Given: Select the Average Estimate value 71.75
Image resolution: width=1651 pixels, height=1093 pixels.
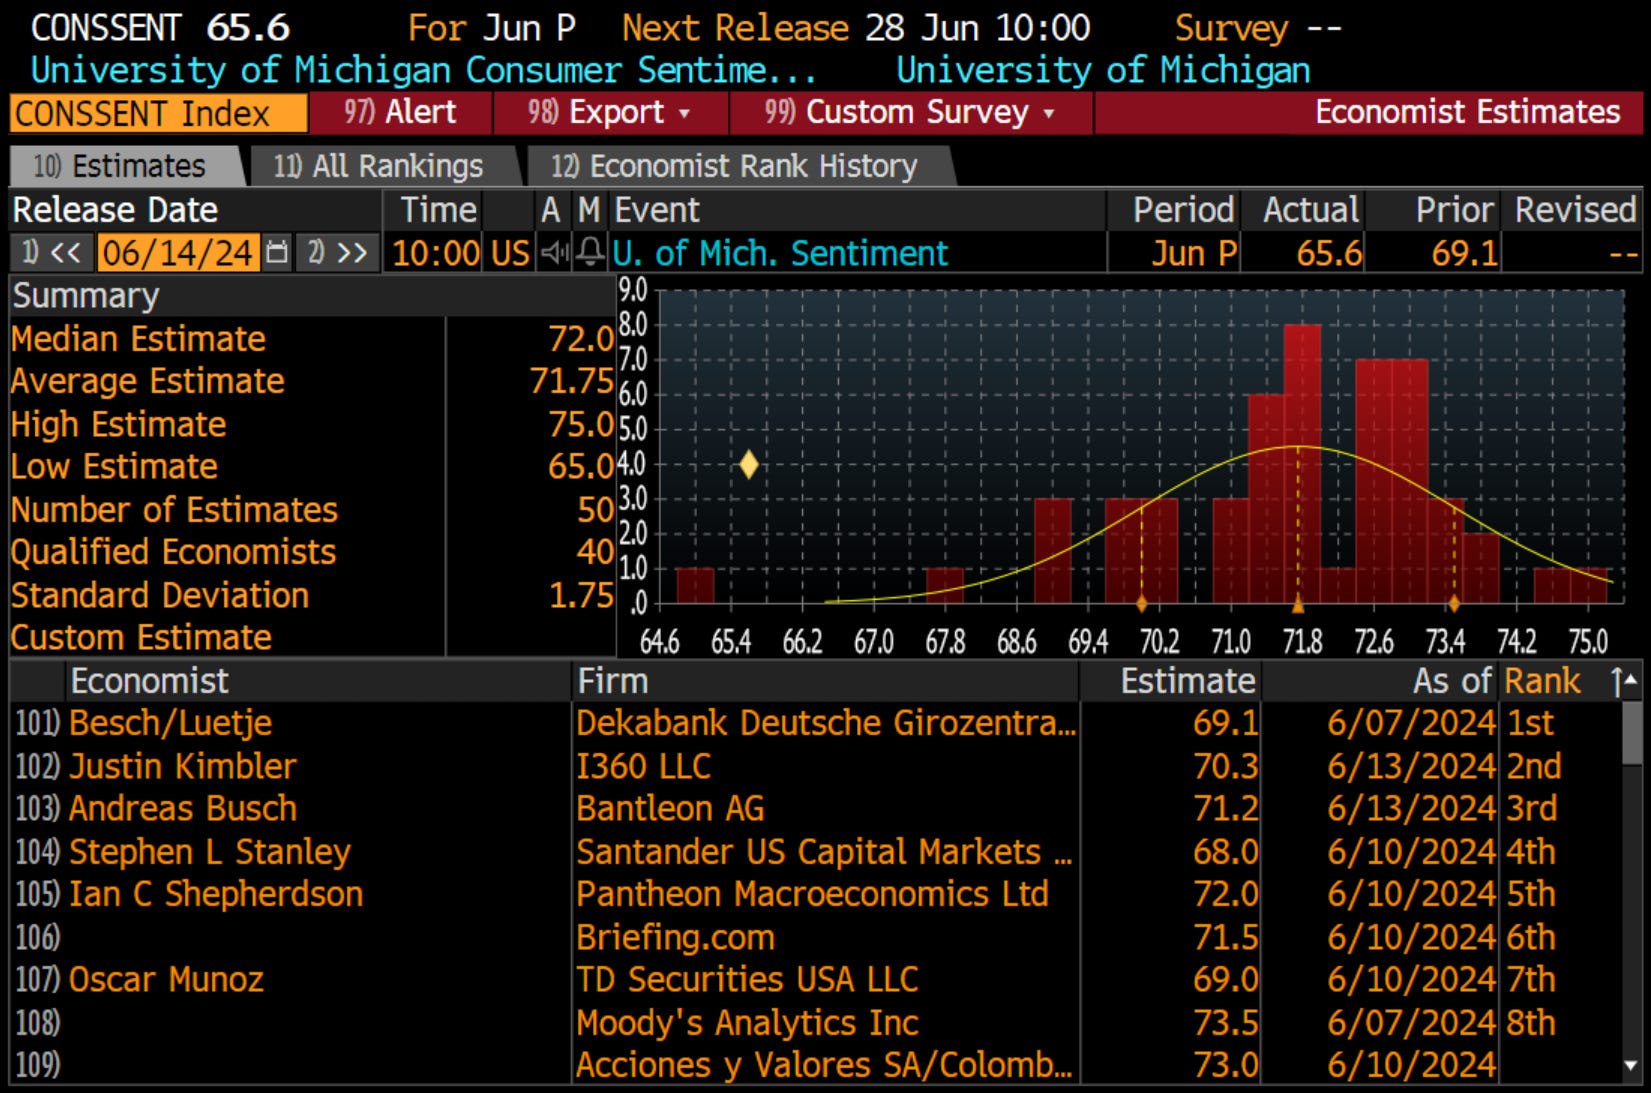Looking at the screenshot, I should coord(571,381).
